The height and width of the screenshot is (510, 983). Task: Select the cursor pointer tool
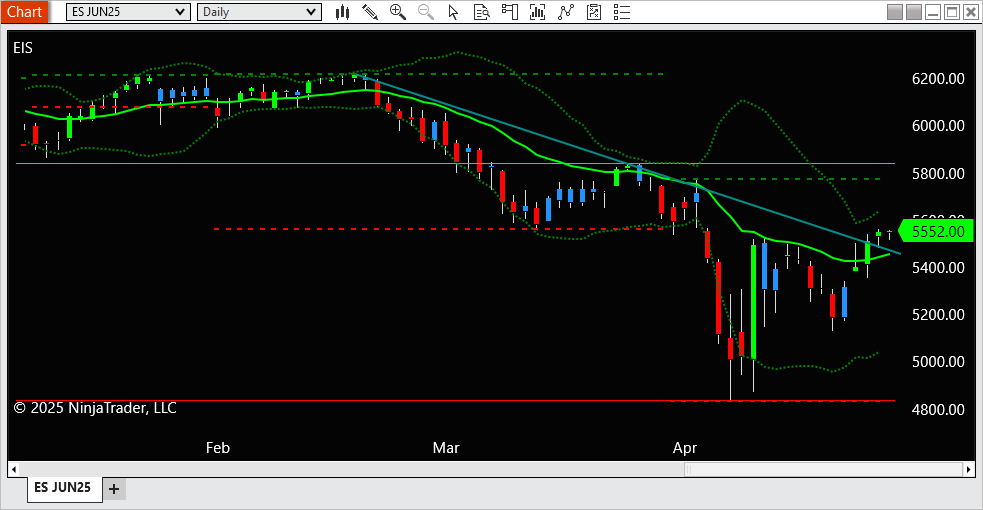453,12
